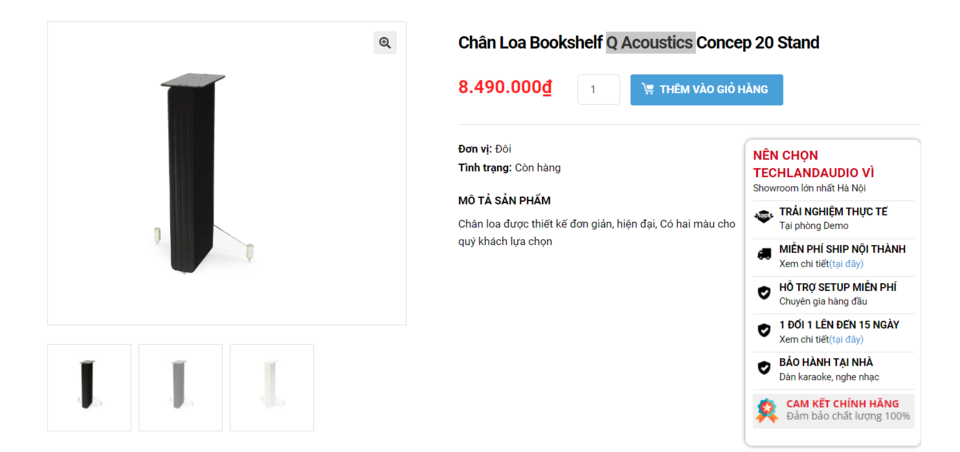Click the shield icon next to 1 đổi 1
This screenshot has height=452, width=960.
[x=763, y=331]
